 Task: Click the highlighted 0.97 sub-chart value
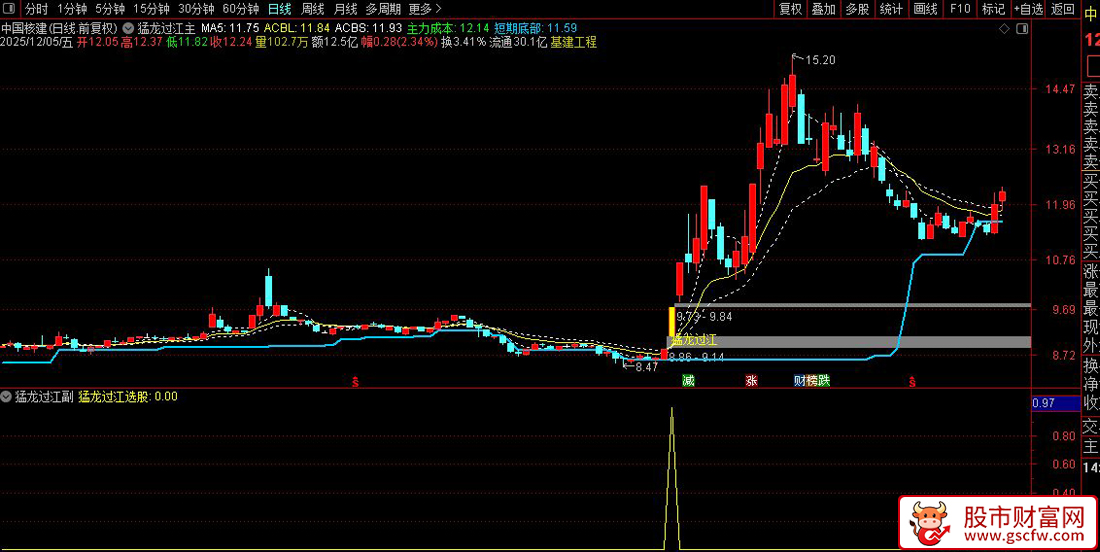pos(1055,403)
